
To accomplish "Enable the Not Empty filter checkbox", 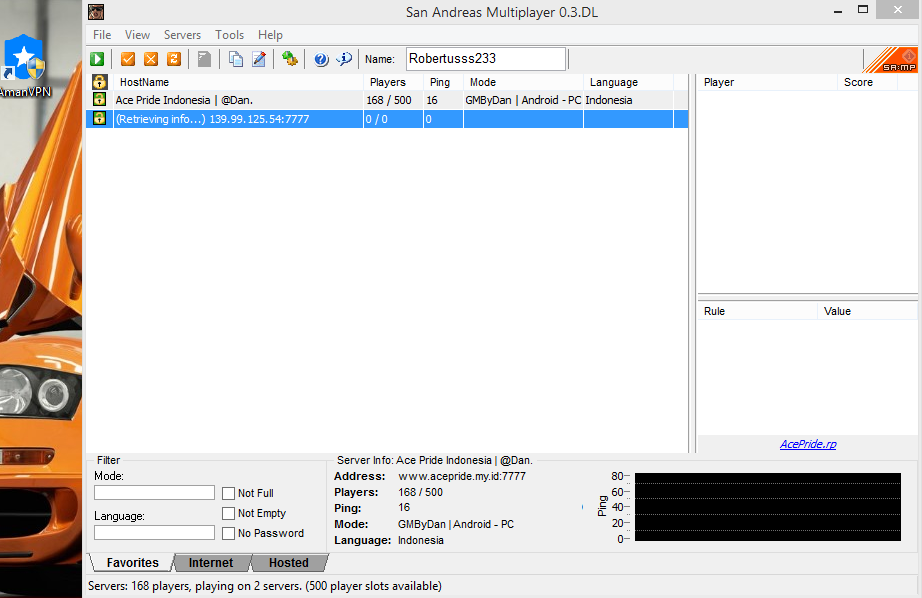I will [228, 513].
